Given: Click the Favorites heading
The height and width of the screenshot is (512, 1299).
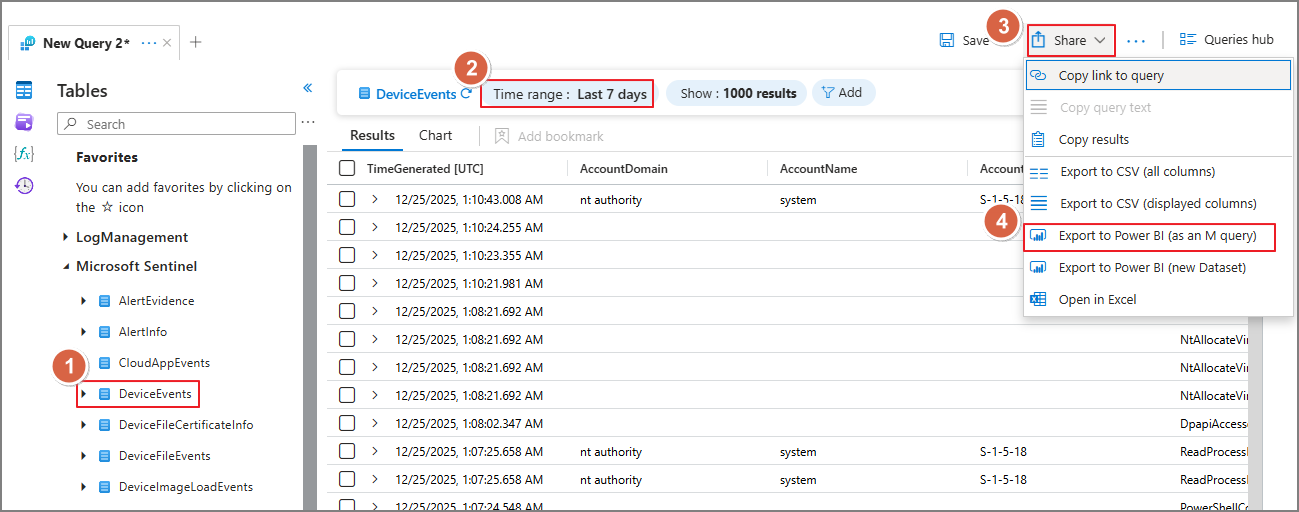Looking at the screenshot, I should pos(107,157).
